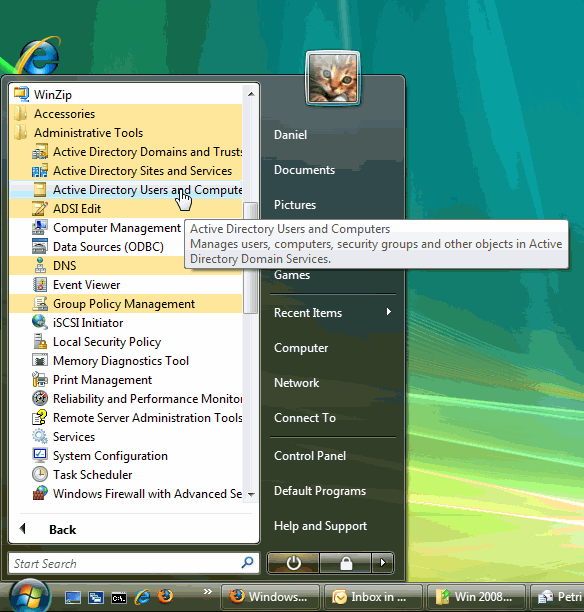The width and height of the screenshot is (584, 612).
Task: Launch the DNS manager icon
Action: pos(40,266)
